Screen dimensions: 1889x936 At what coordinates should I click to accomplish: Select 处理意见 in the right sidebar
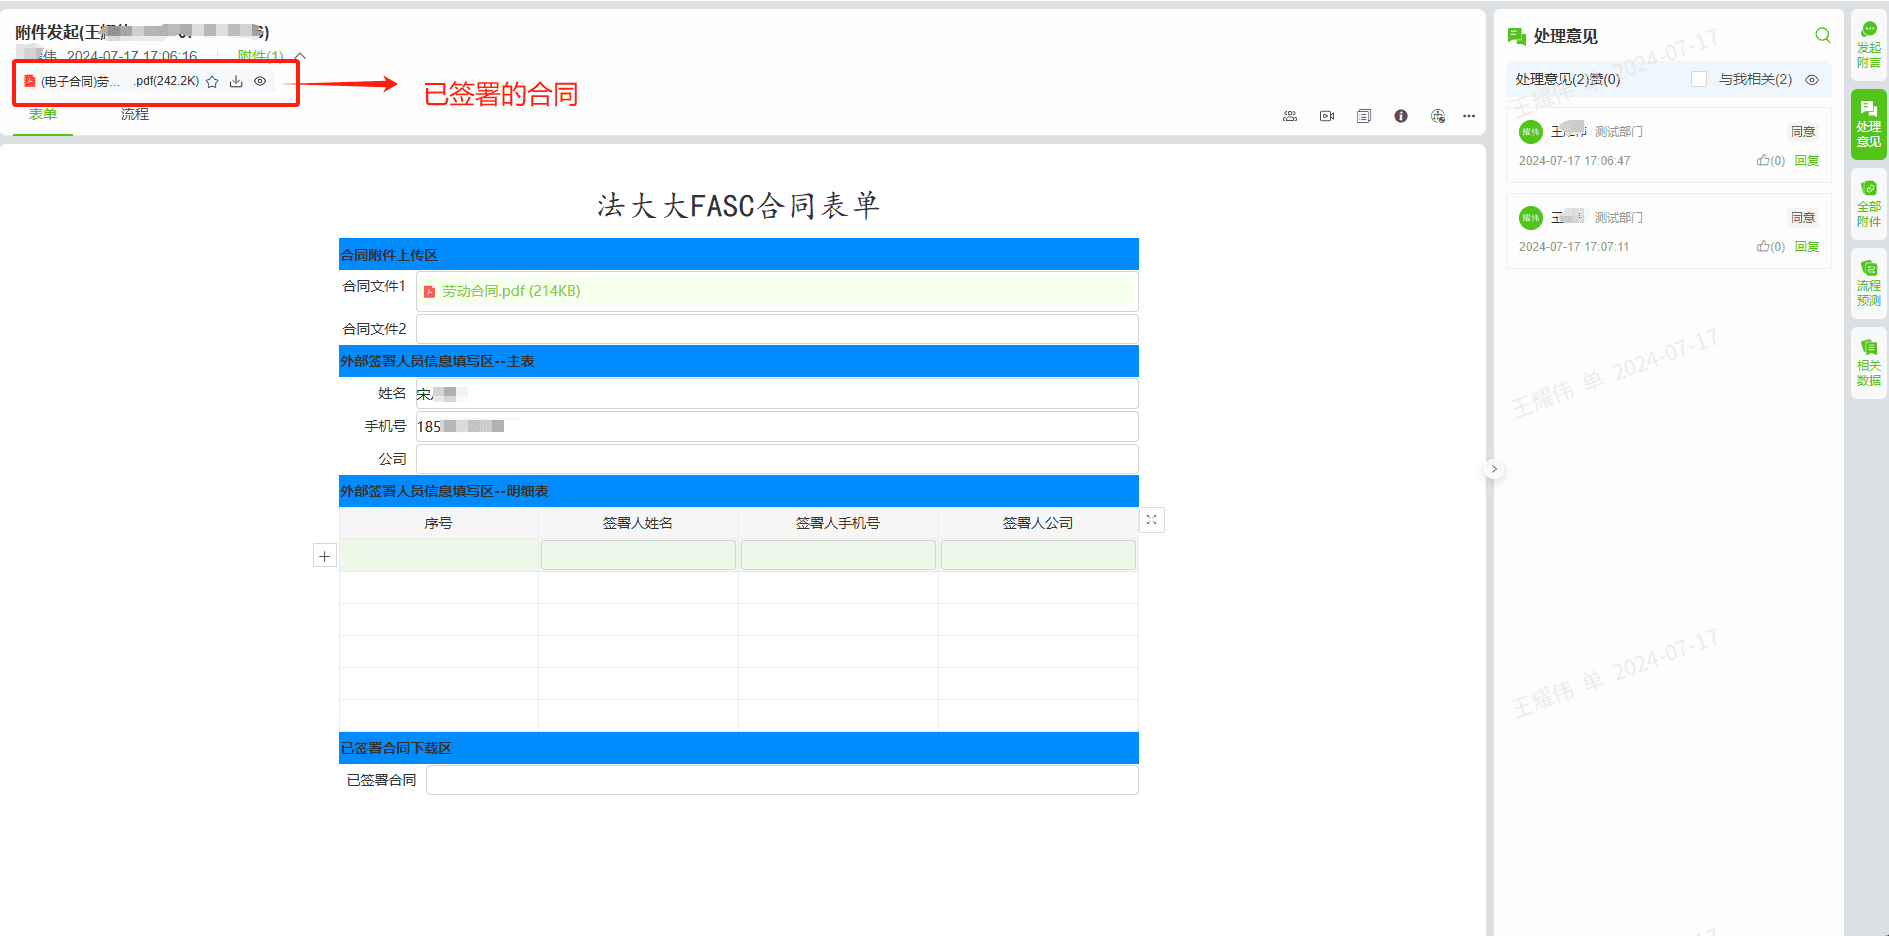pyautogui.click(x=1868, y=125)
